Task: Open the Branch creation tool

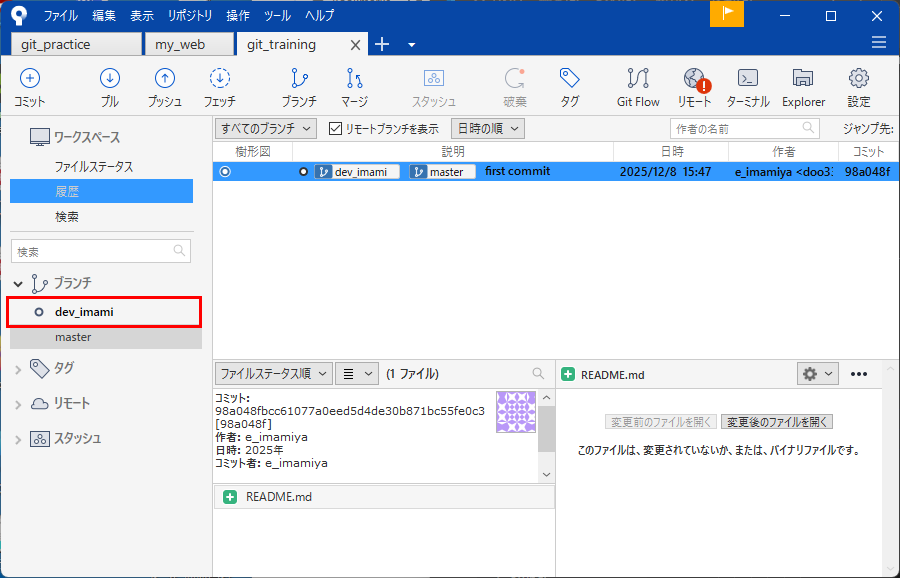Action: (298, 80)
